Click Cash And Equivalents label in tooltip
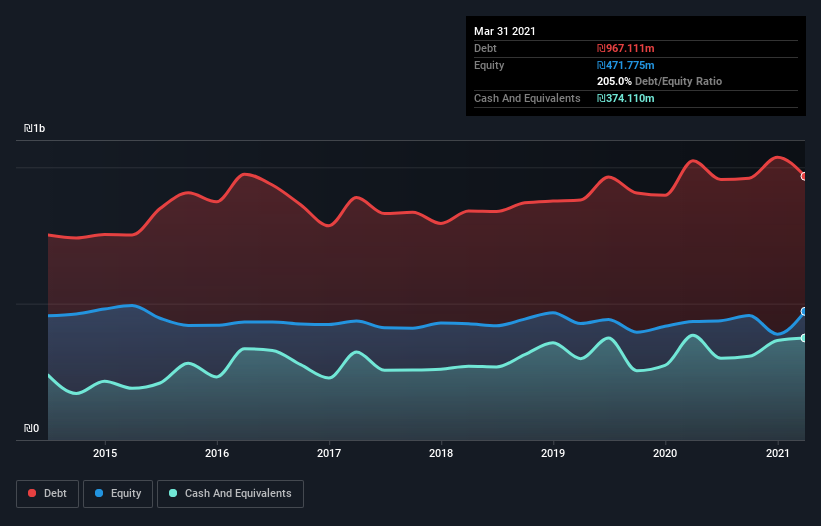The height and width of the screenshot is (526, 821). click(x=527, y=98)
